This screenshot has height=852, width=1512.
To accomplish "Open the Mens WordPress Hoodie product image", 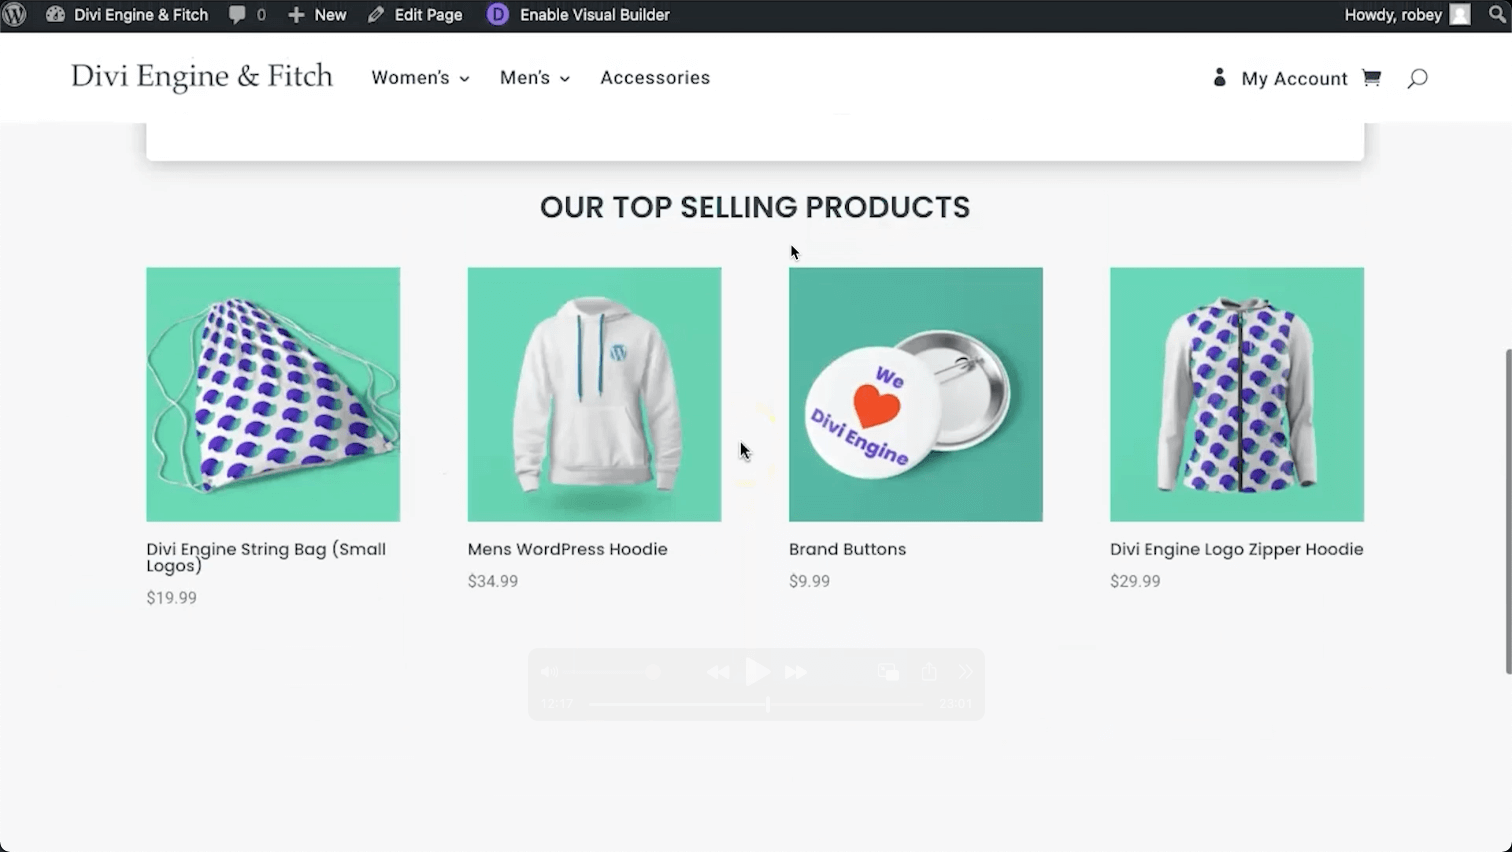I will (594, 394).
